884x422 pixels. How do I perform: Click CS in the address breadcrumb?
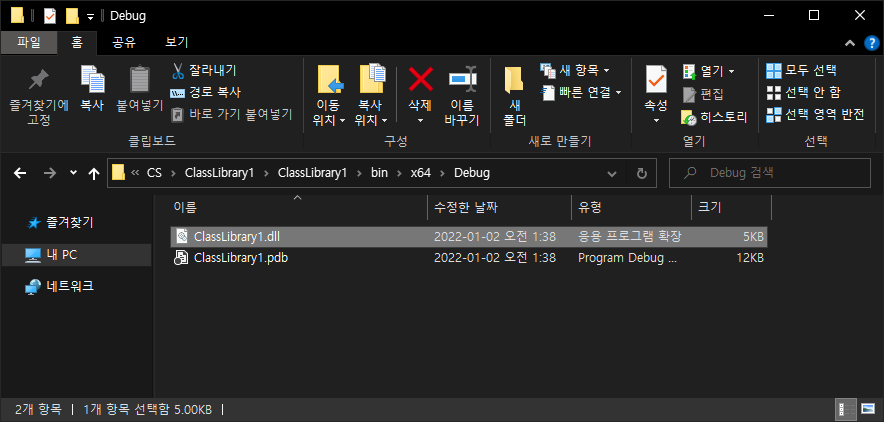click(x=154, y=173)
